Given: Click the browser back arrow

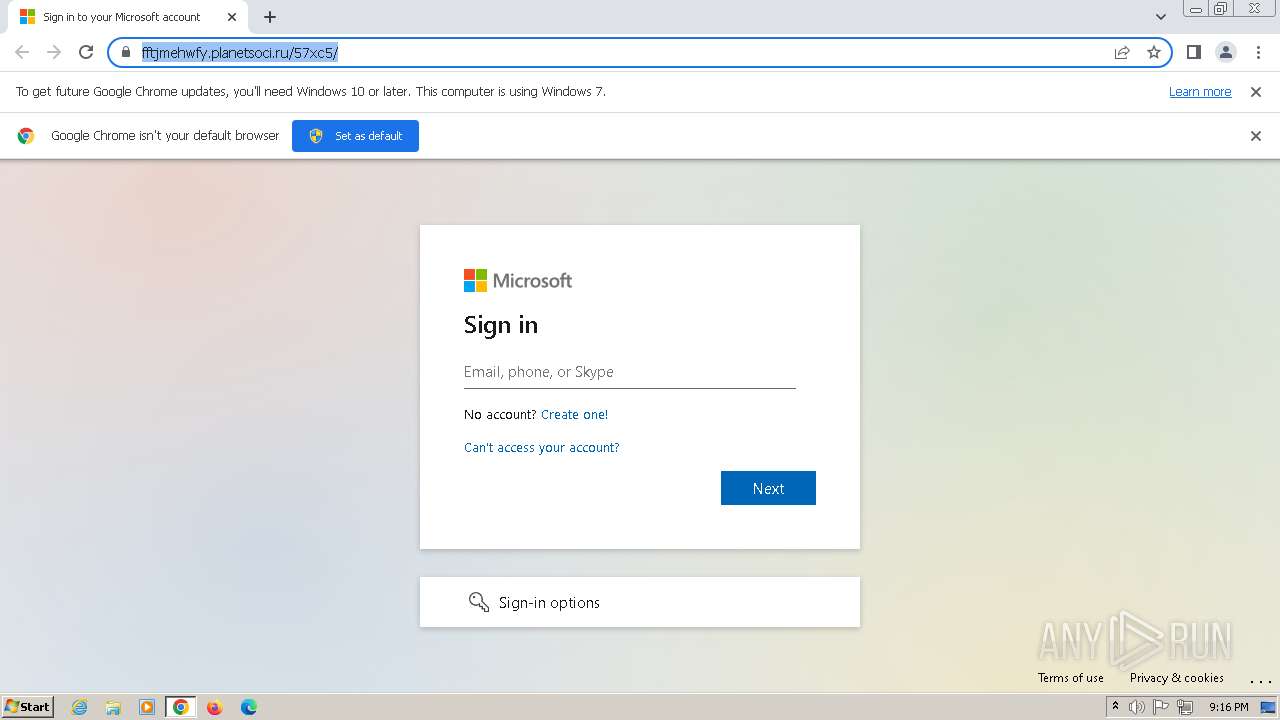Looking at the screenshot, I should click(x=22, y=52).
